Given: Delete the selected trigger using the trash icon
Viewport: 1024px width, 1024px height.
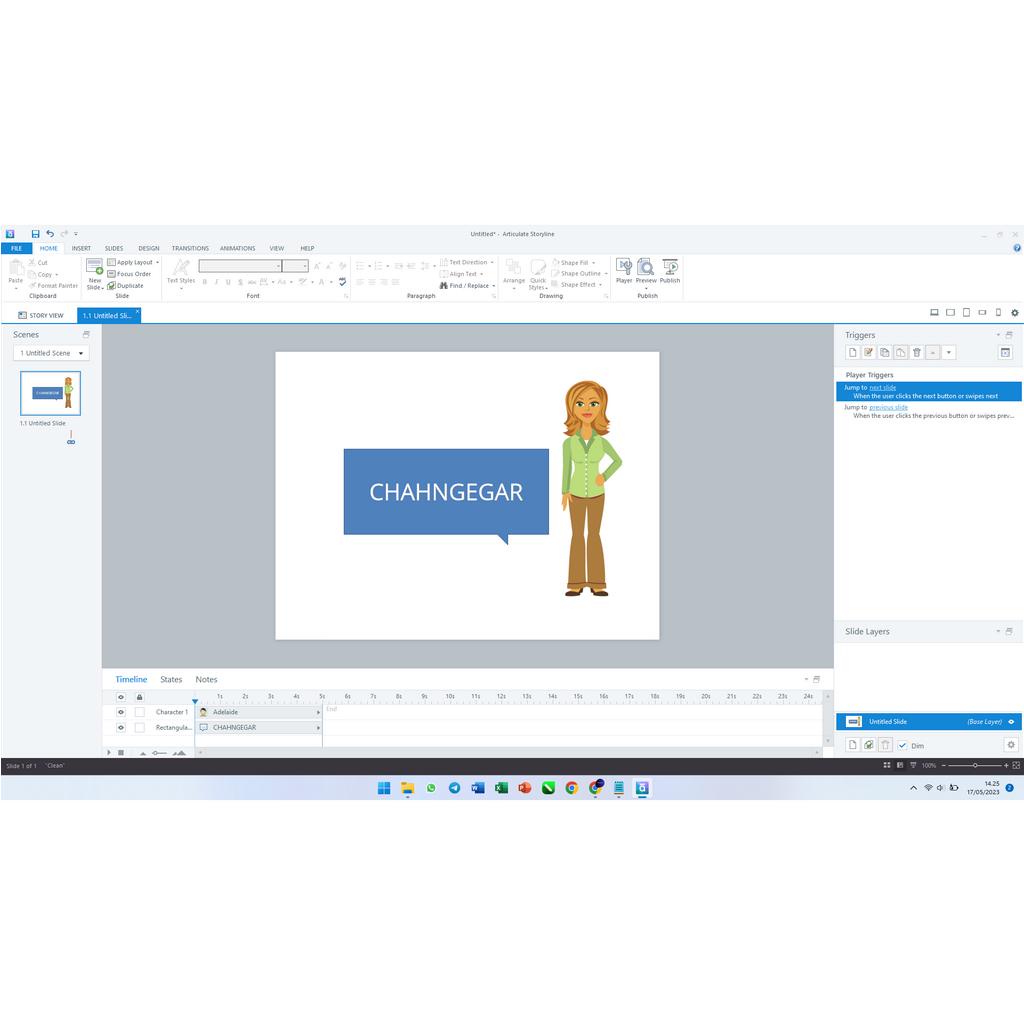Looking at the screenshot, I should (917, 352).
